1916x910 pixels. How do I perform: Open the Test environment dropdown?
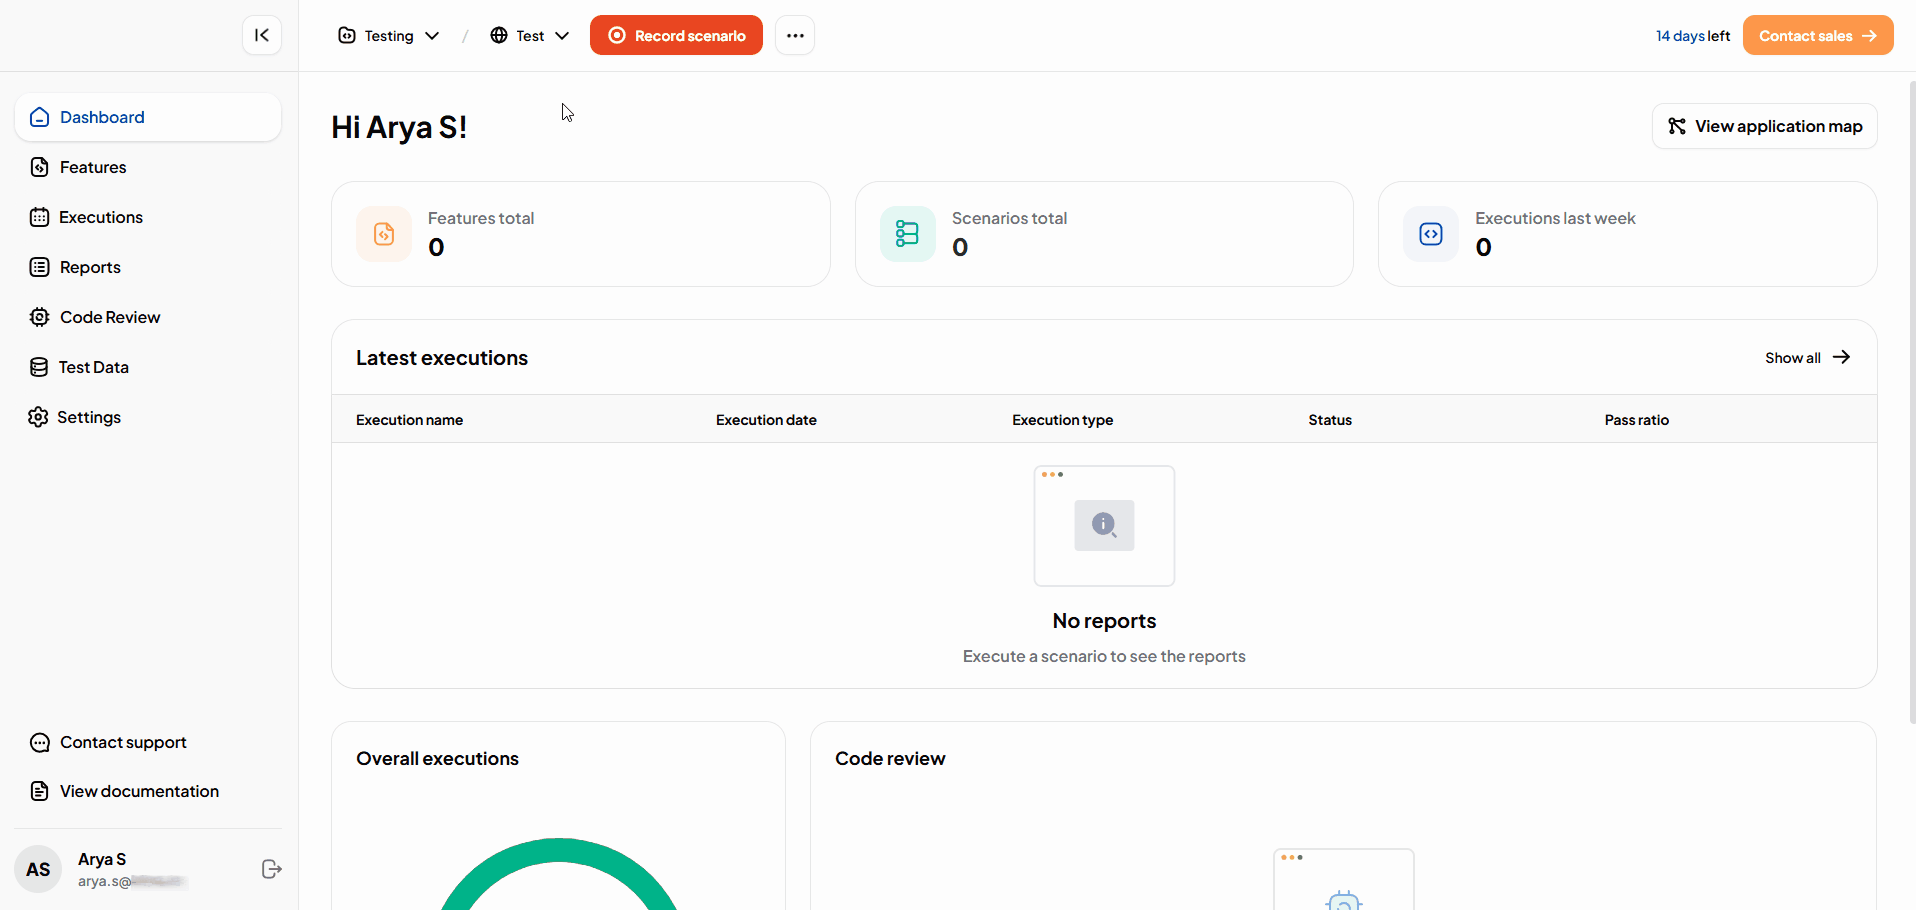[x=530, y=36]
